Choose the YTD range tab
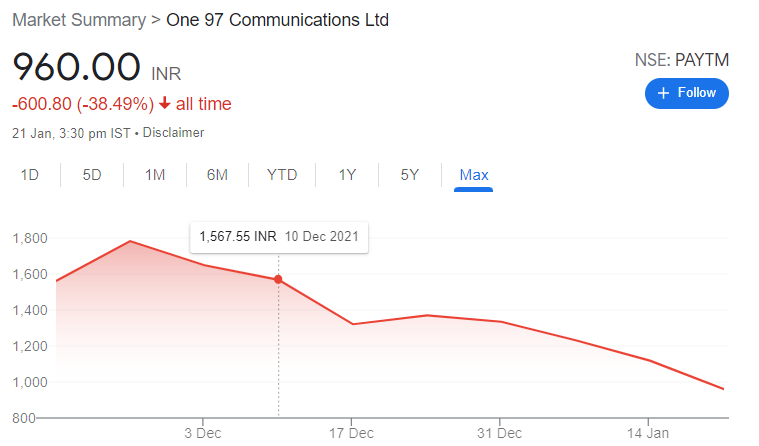 [x=282, y=175]
